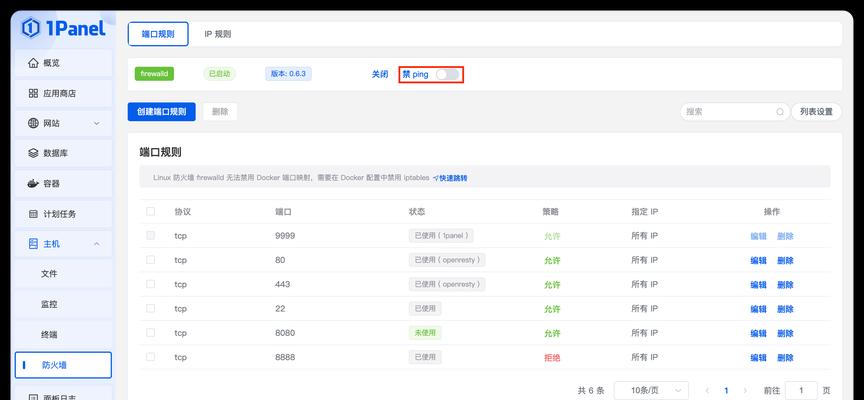Click the red 拒绝 policy text

click(x=552, y=358)
